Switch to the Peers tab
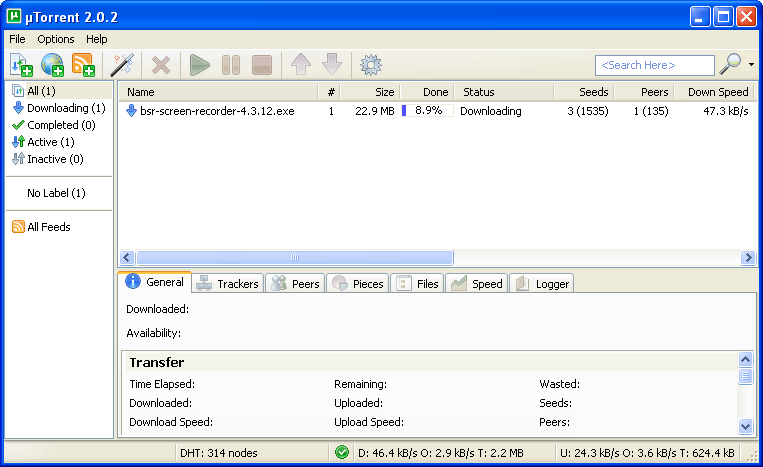The width and height of the screenshot is (763, 467). pos(295,284)
